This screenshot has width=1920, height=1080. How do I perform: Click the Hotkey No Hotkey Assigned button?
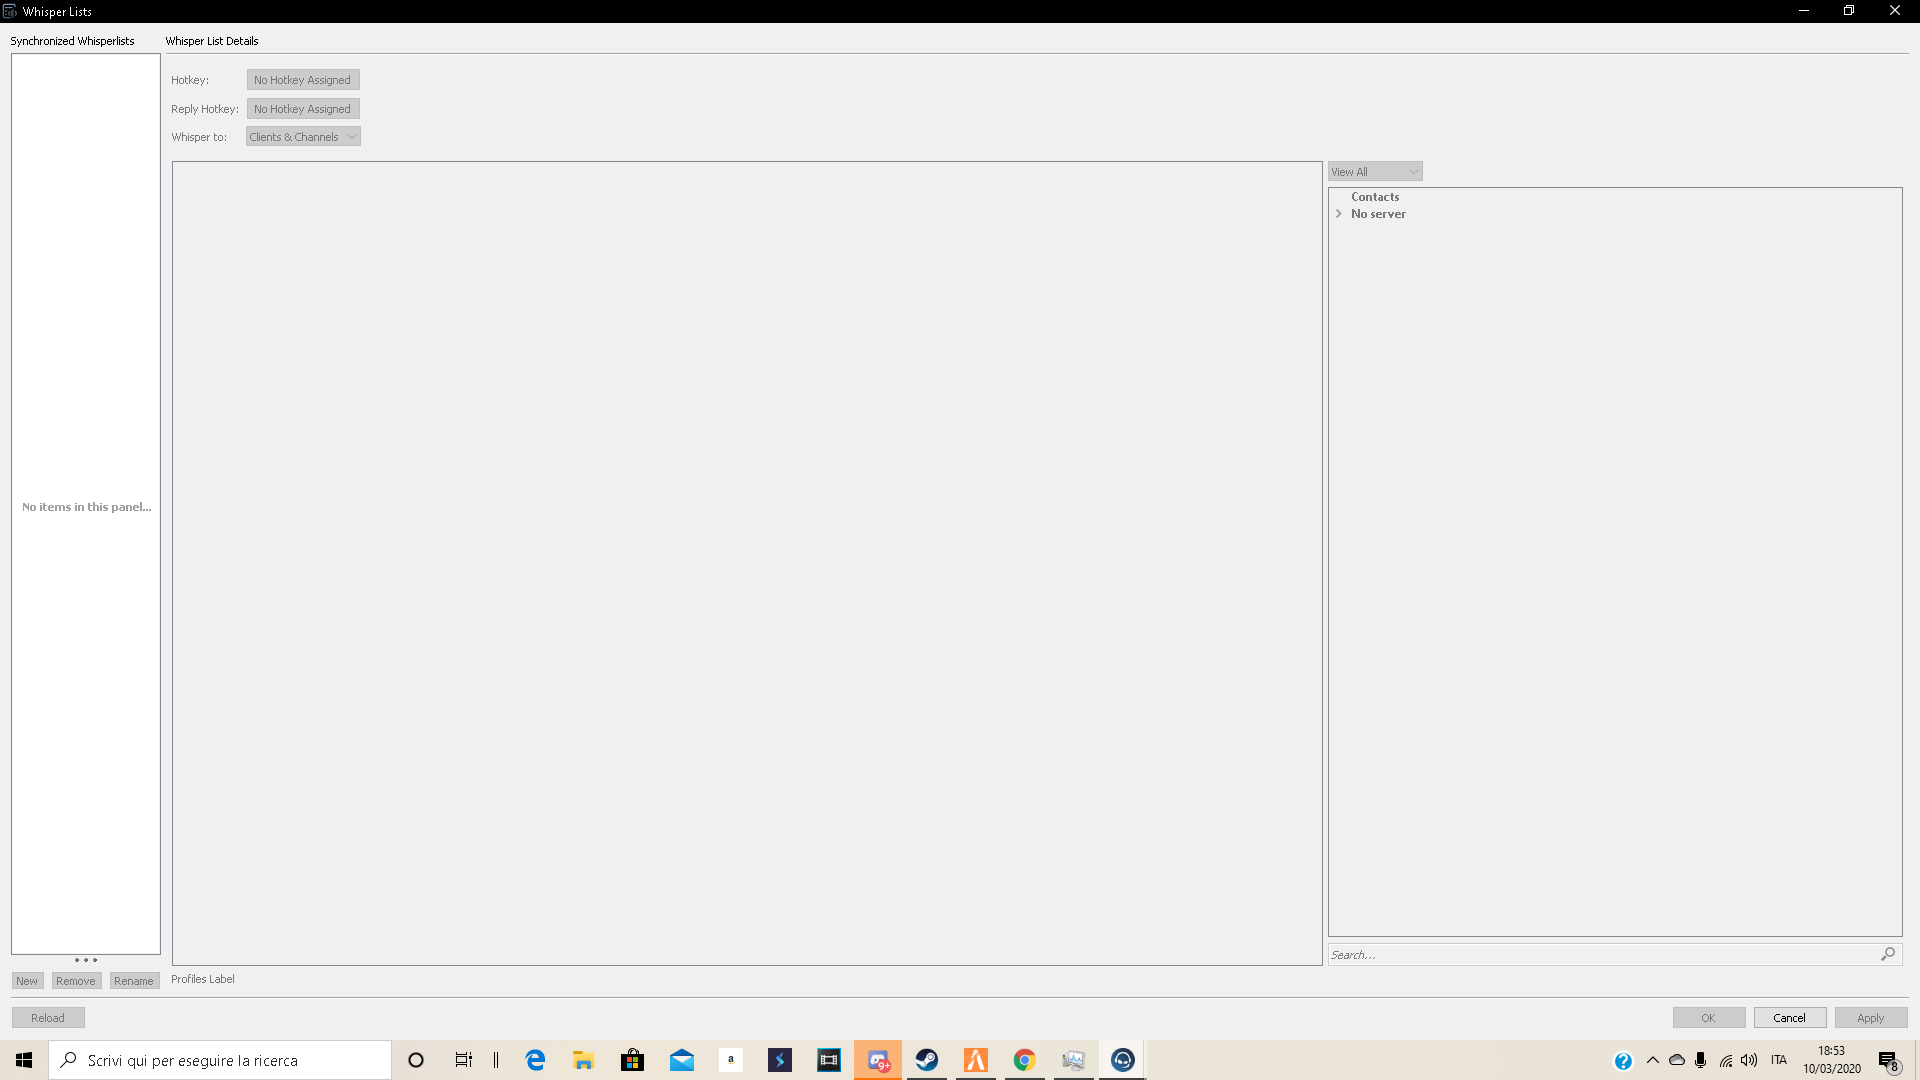pyautogui.click(x=302, y=80)
